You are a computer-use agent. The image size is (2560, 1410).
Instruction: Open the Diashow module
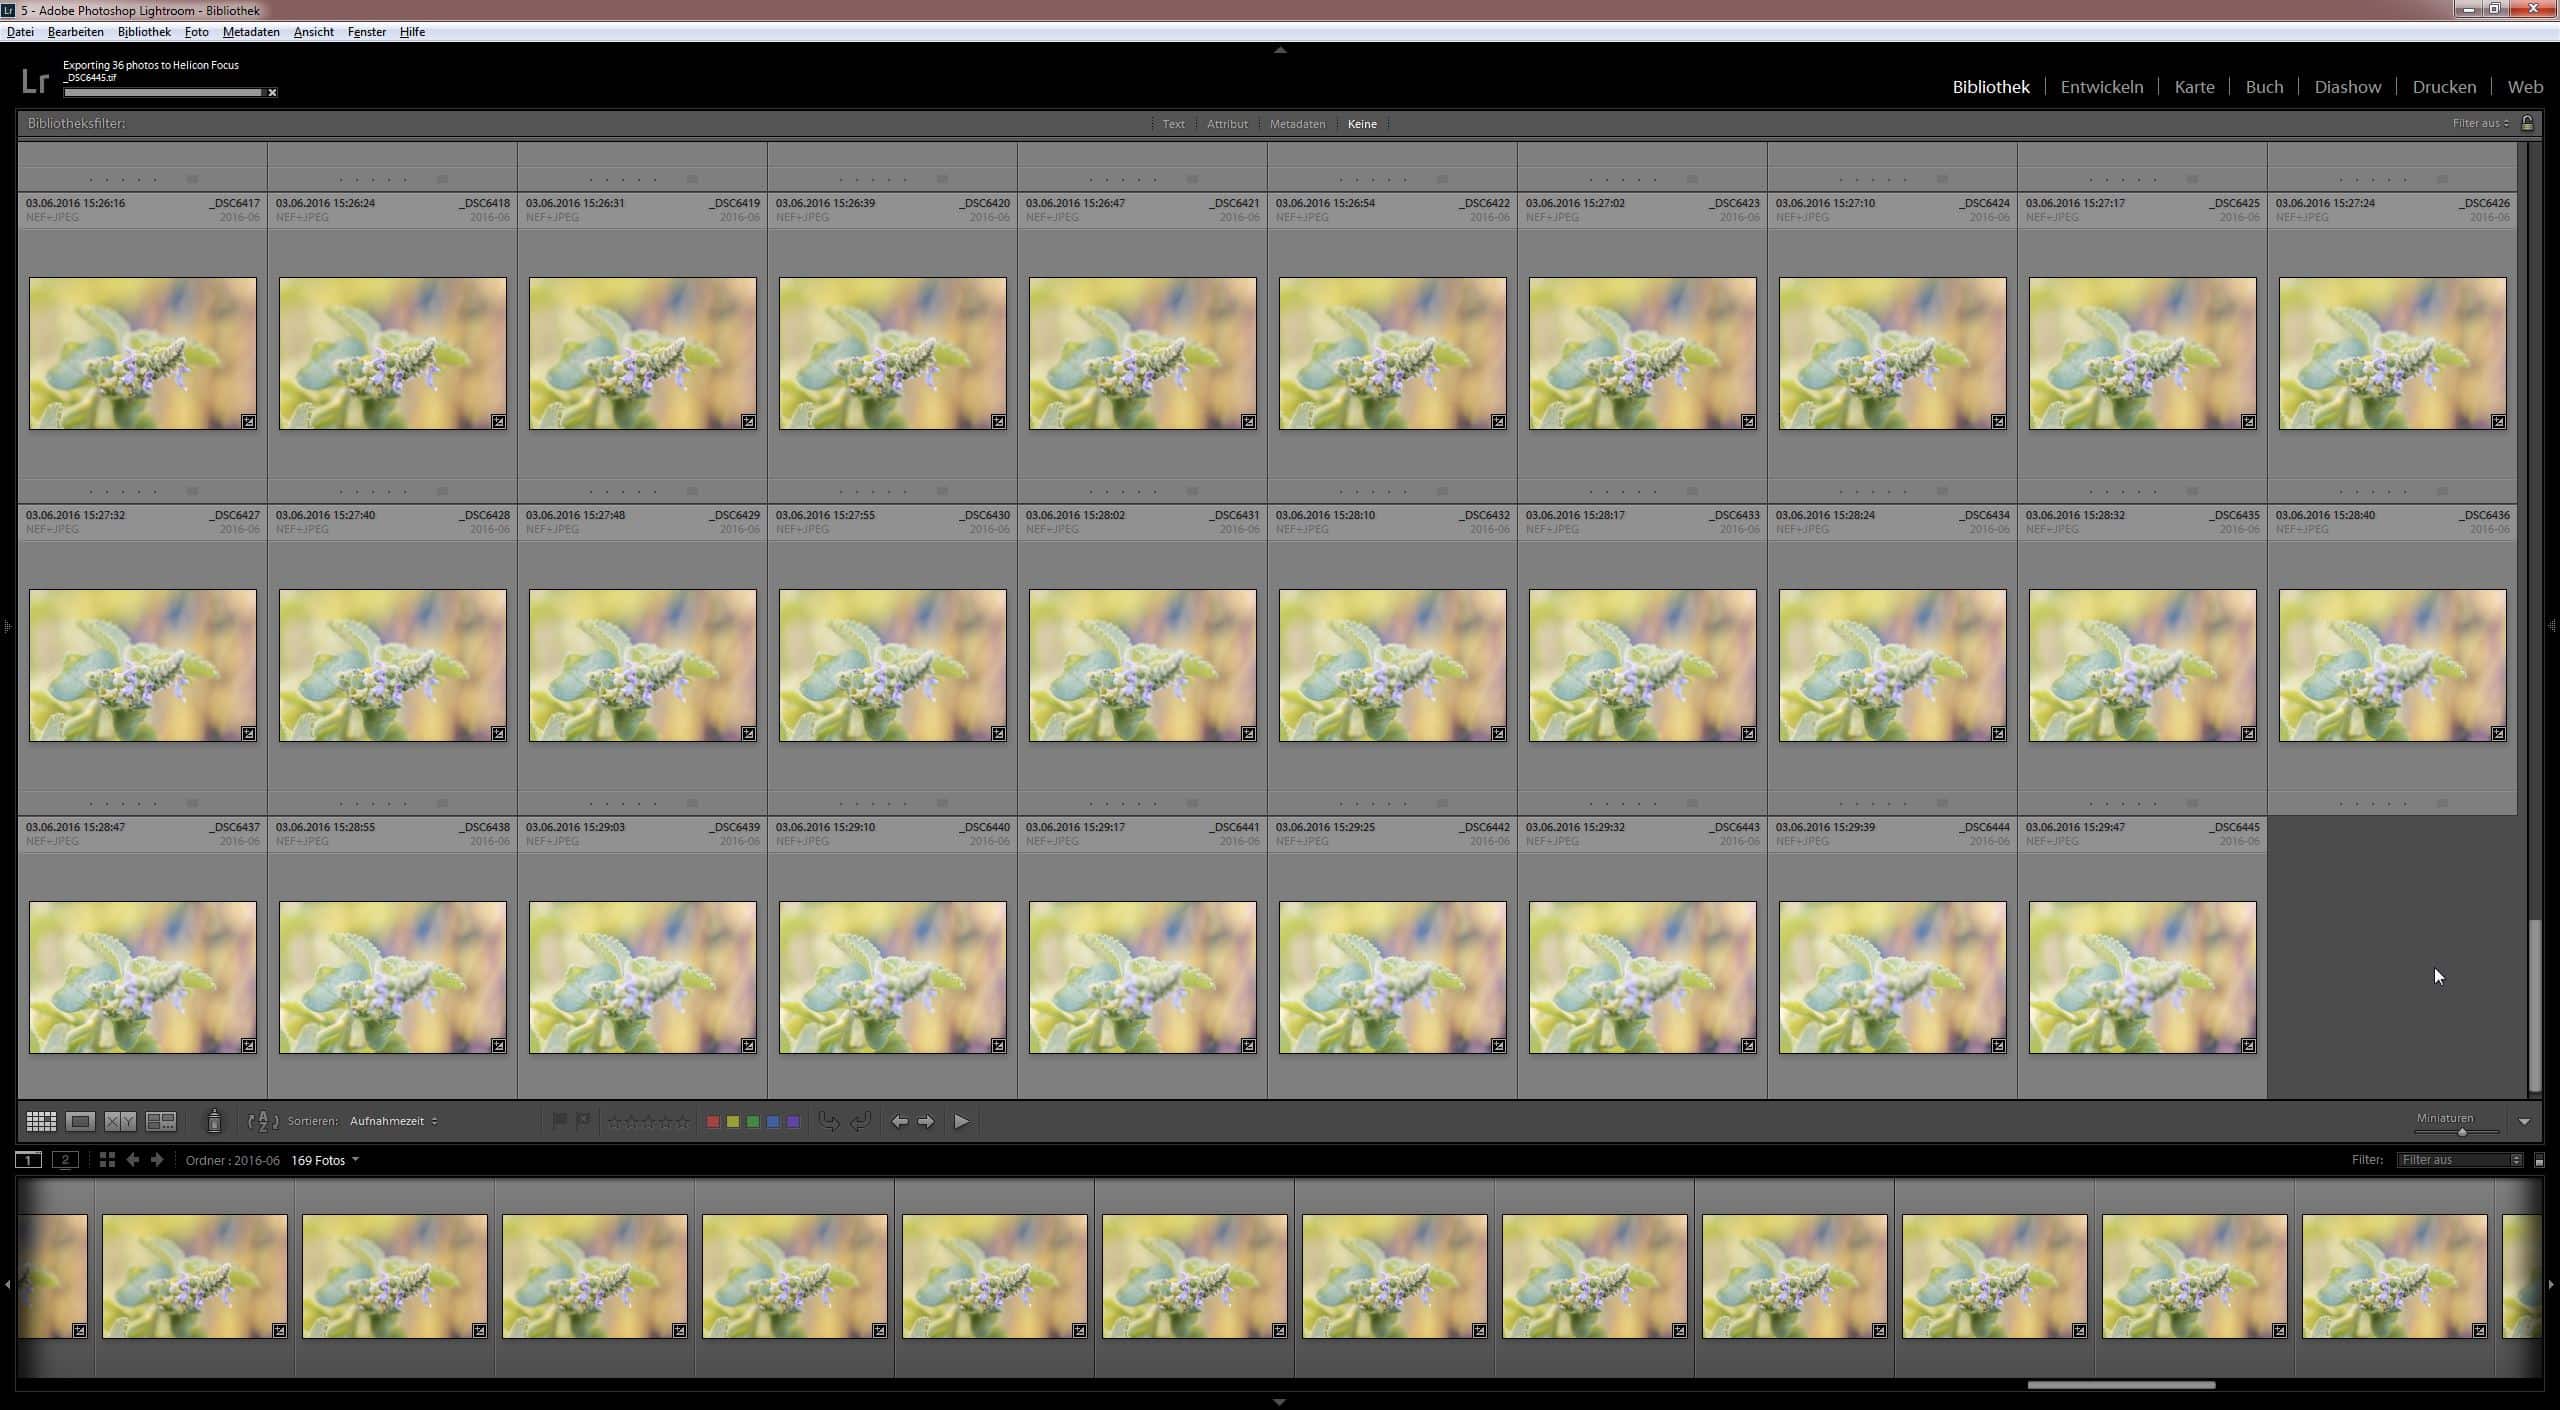(2347, 87)
